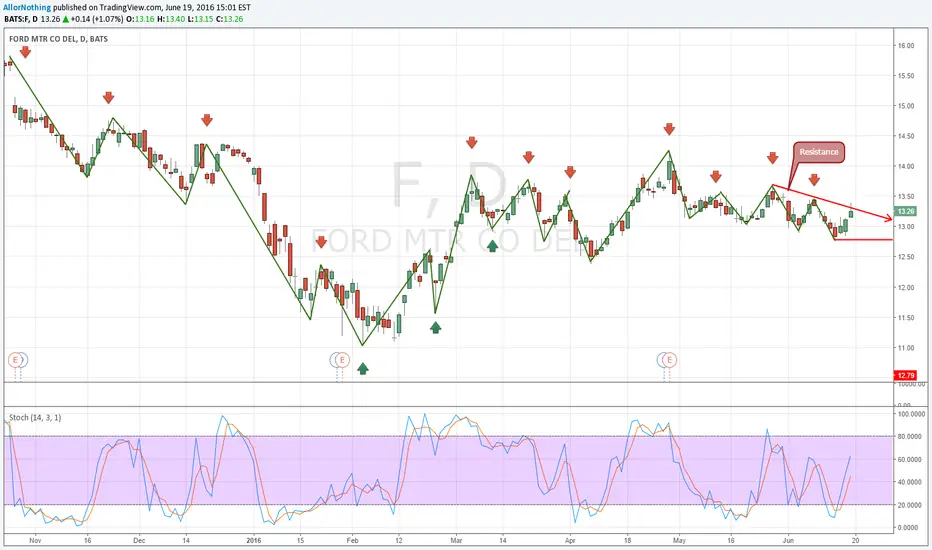Image resolution: width=932 pixels, height=550 pixels.
Task: Click the 14.50 price axis label
Action: [906, 136]
